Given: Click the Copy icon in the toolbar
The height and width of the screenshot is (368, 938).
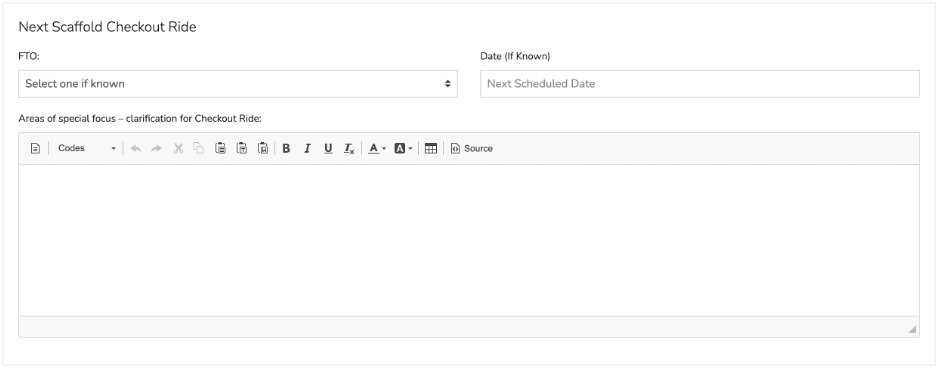Looking at the screenshot, I should (x=199, y=148).
